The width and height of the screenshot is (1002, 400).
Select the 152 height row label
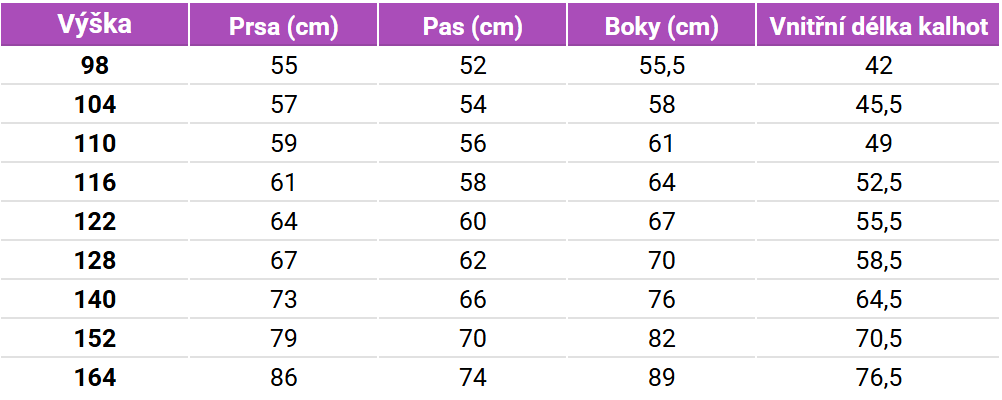pos(95,339)
